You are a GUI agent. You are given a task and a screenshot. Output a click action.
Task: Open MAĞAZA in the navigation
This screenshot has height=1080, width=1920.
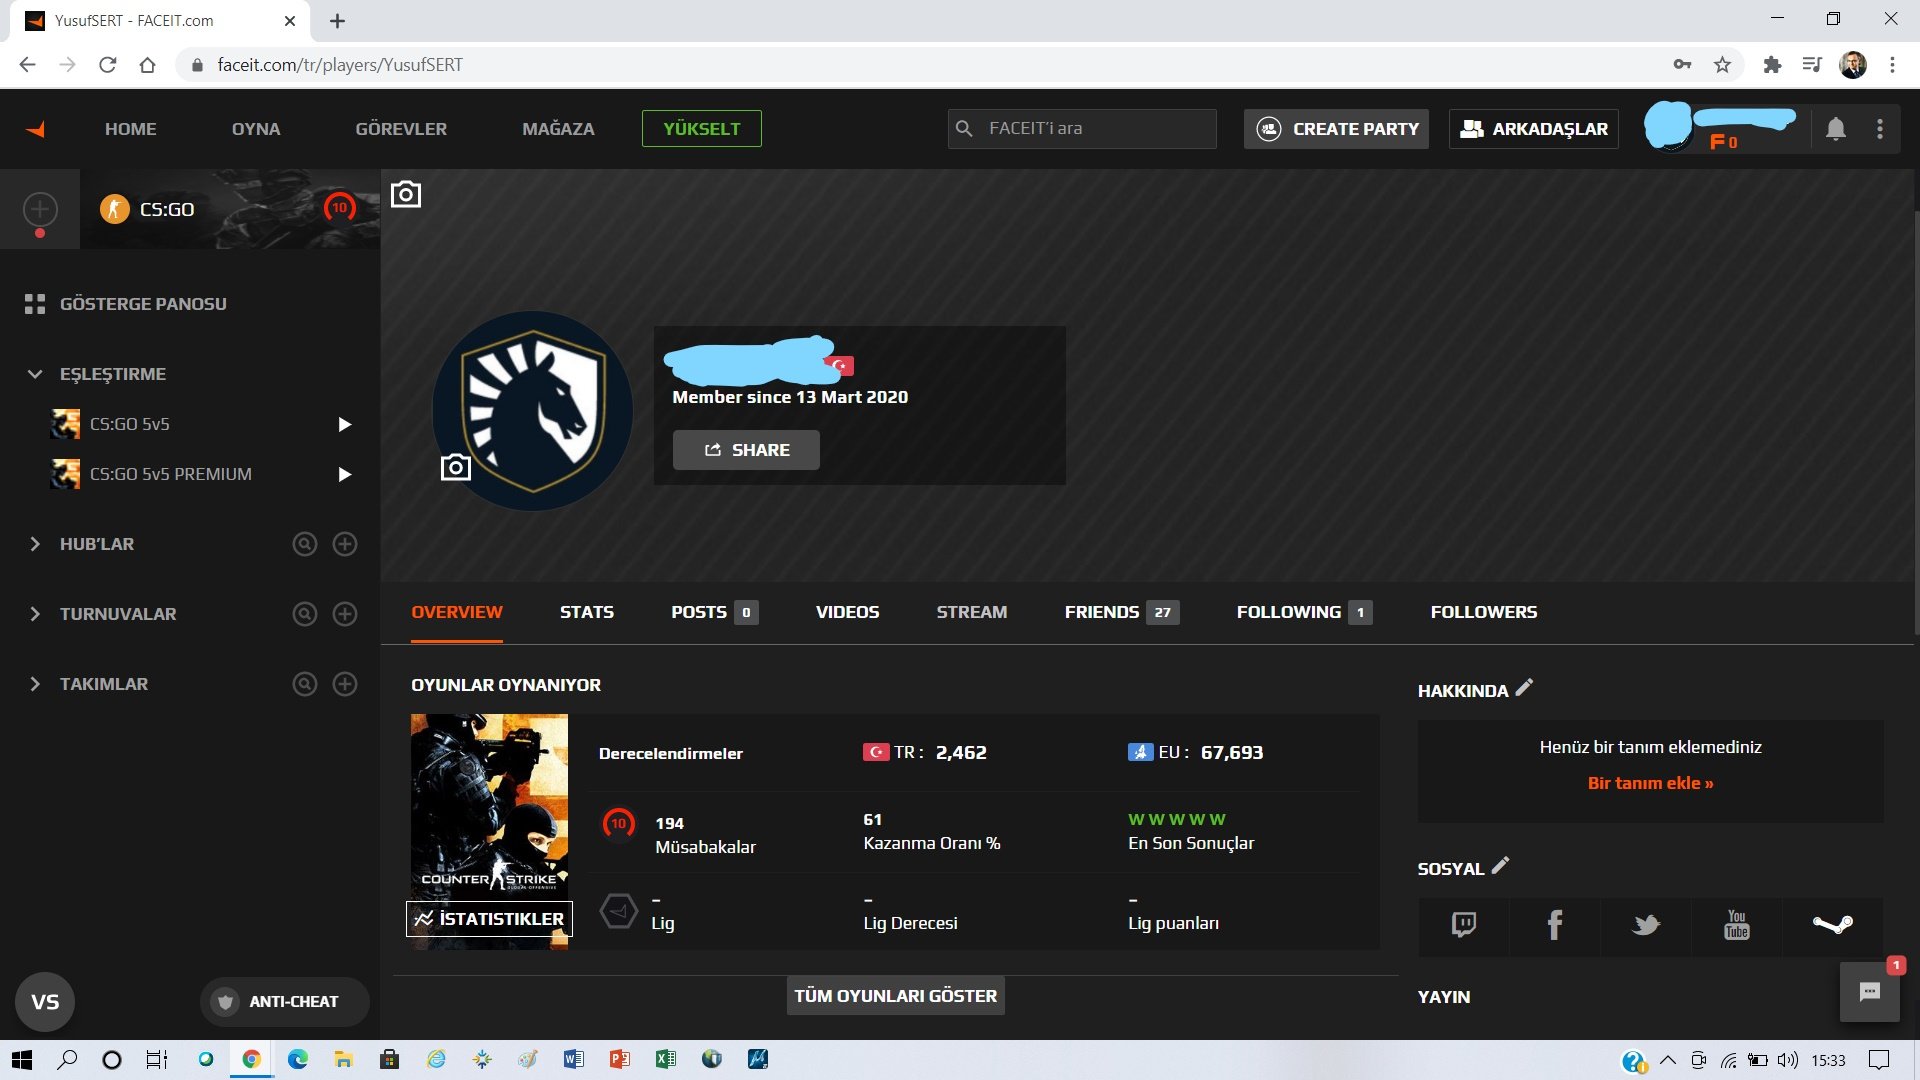[558, 129]
